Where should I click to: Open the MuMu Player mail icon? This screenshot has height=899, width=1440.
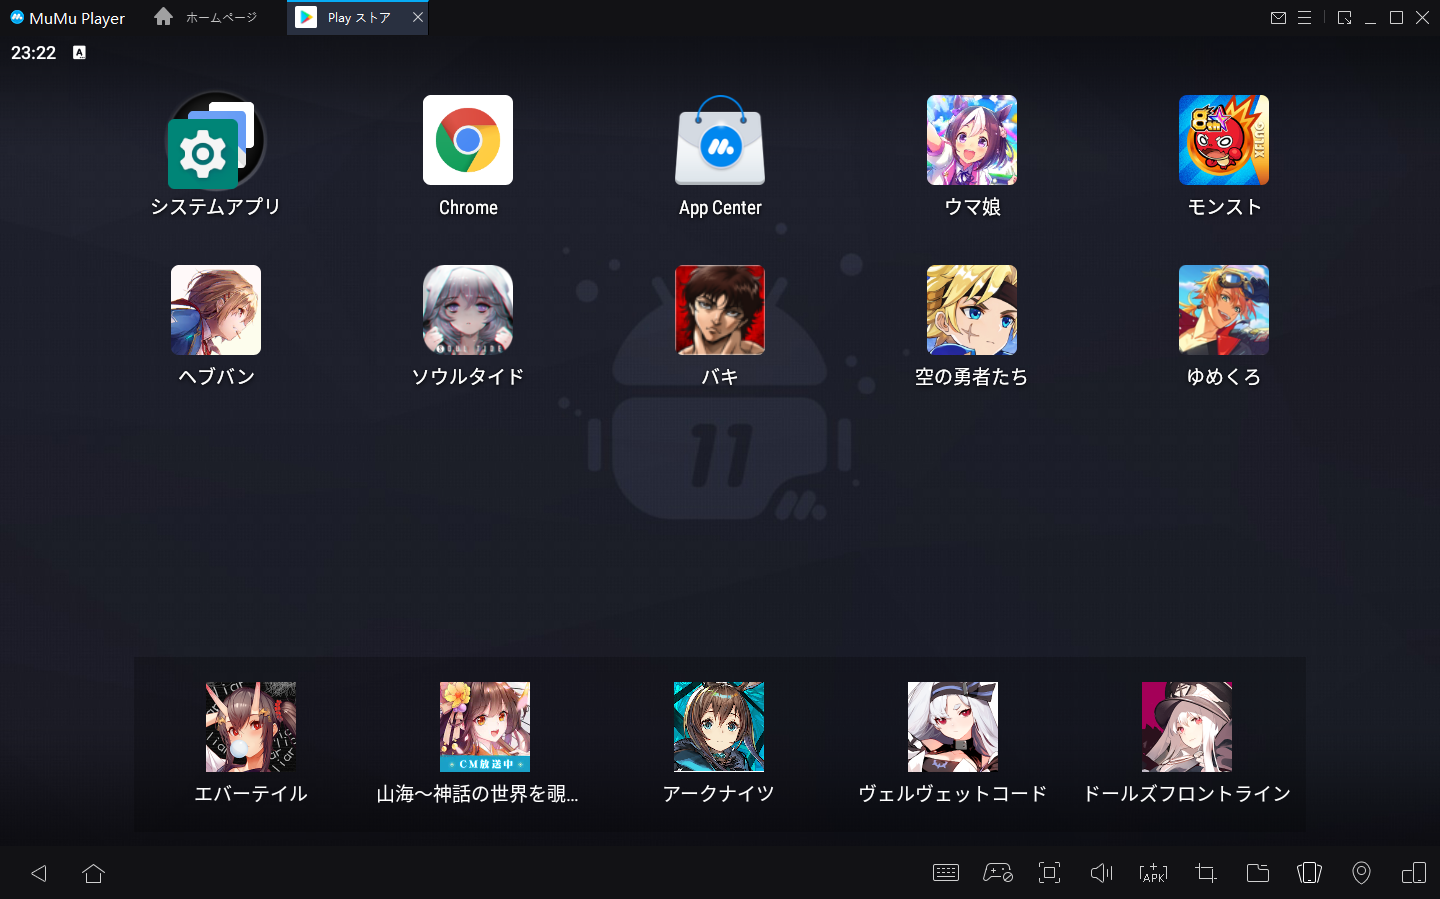click(x=1278, y=18)
